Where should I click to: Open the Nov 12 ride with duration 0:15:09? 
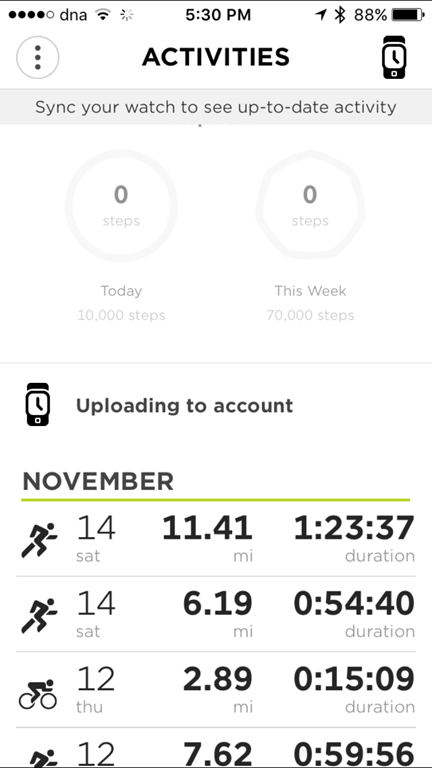(216, 690)
